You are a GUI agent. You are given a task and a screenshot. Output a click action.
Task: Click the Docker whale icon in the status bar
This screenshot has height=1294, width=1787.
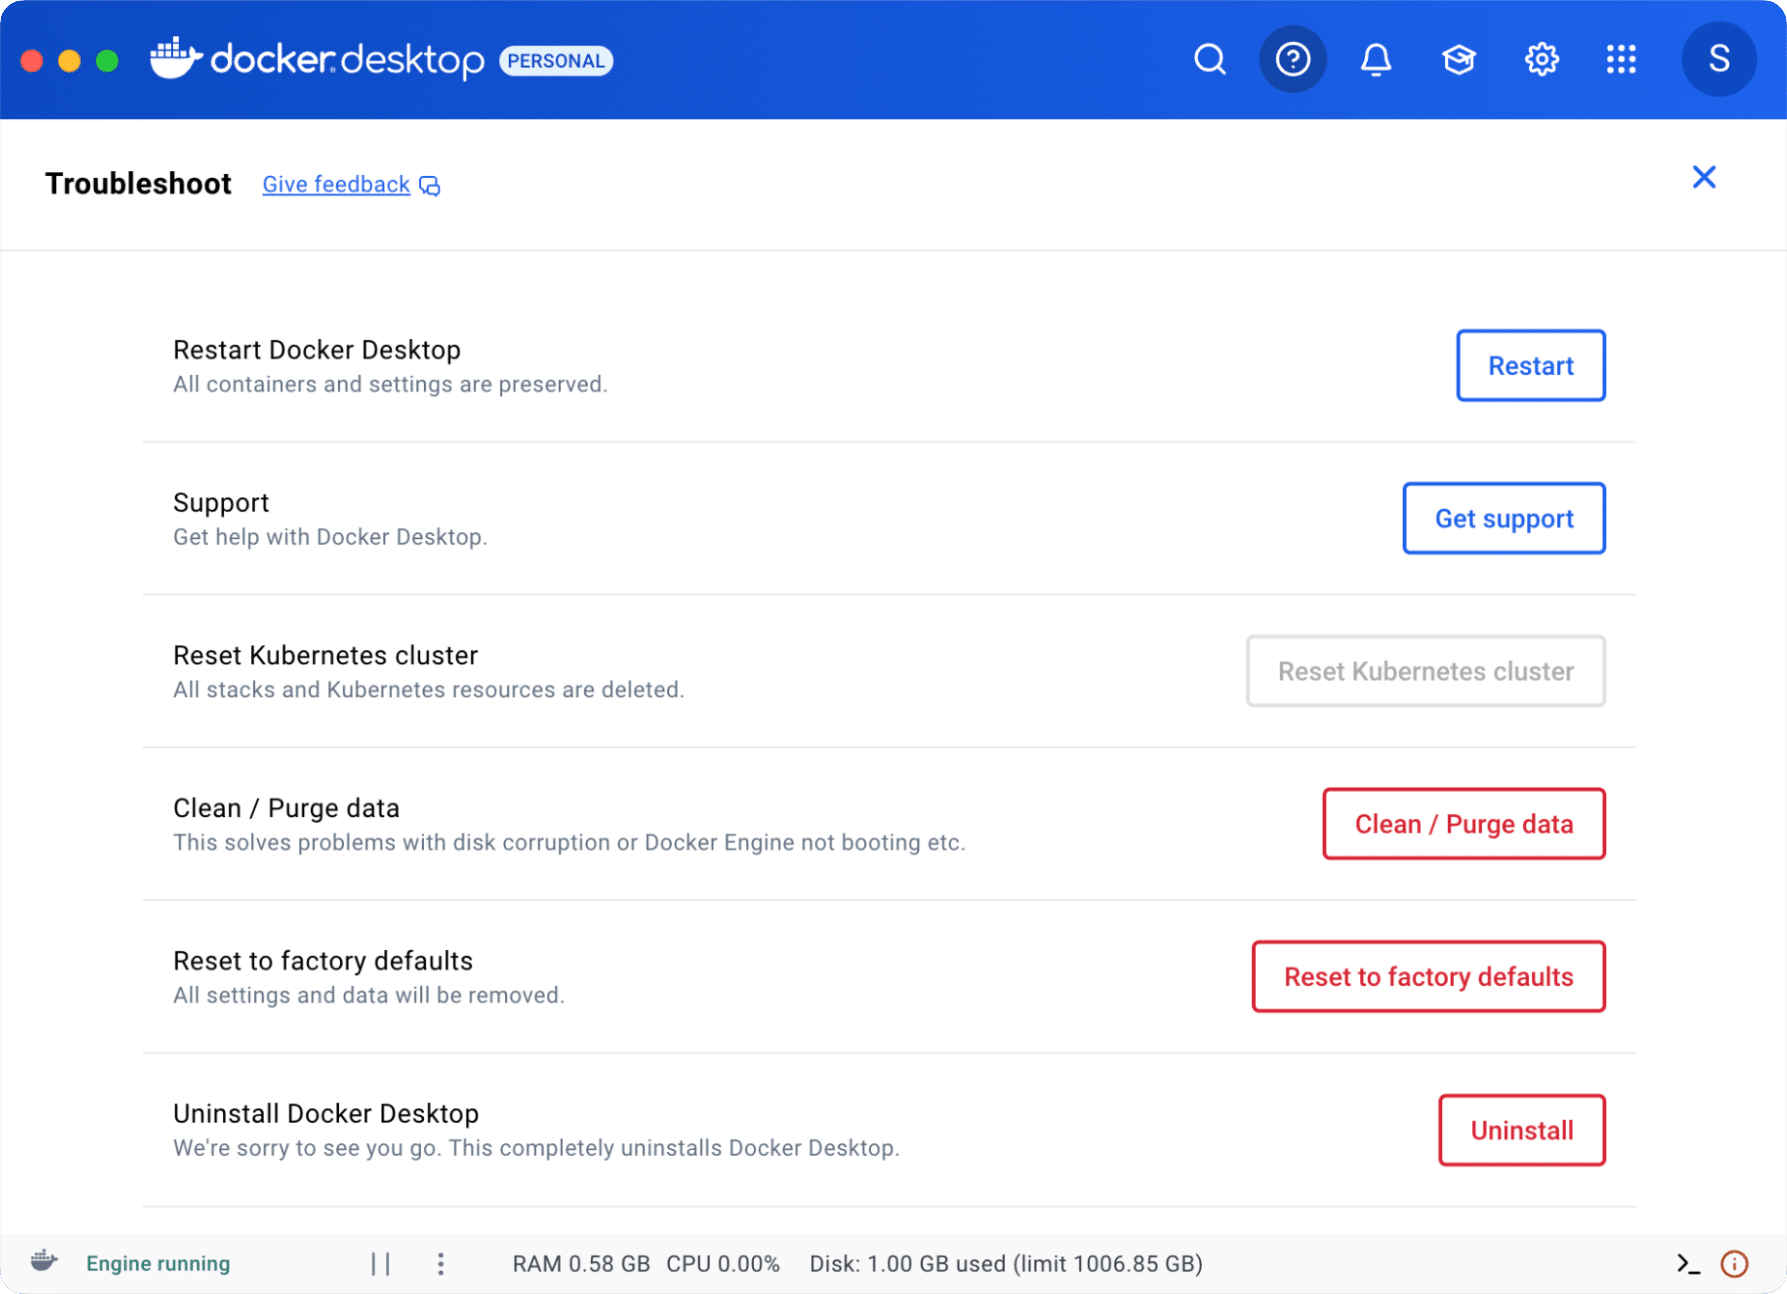(x=44, y=1262)
